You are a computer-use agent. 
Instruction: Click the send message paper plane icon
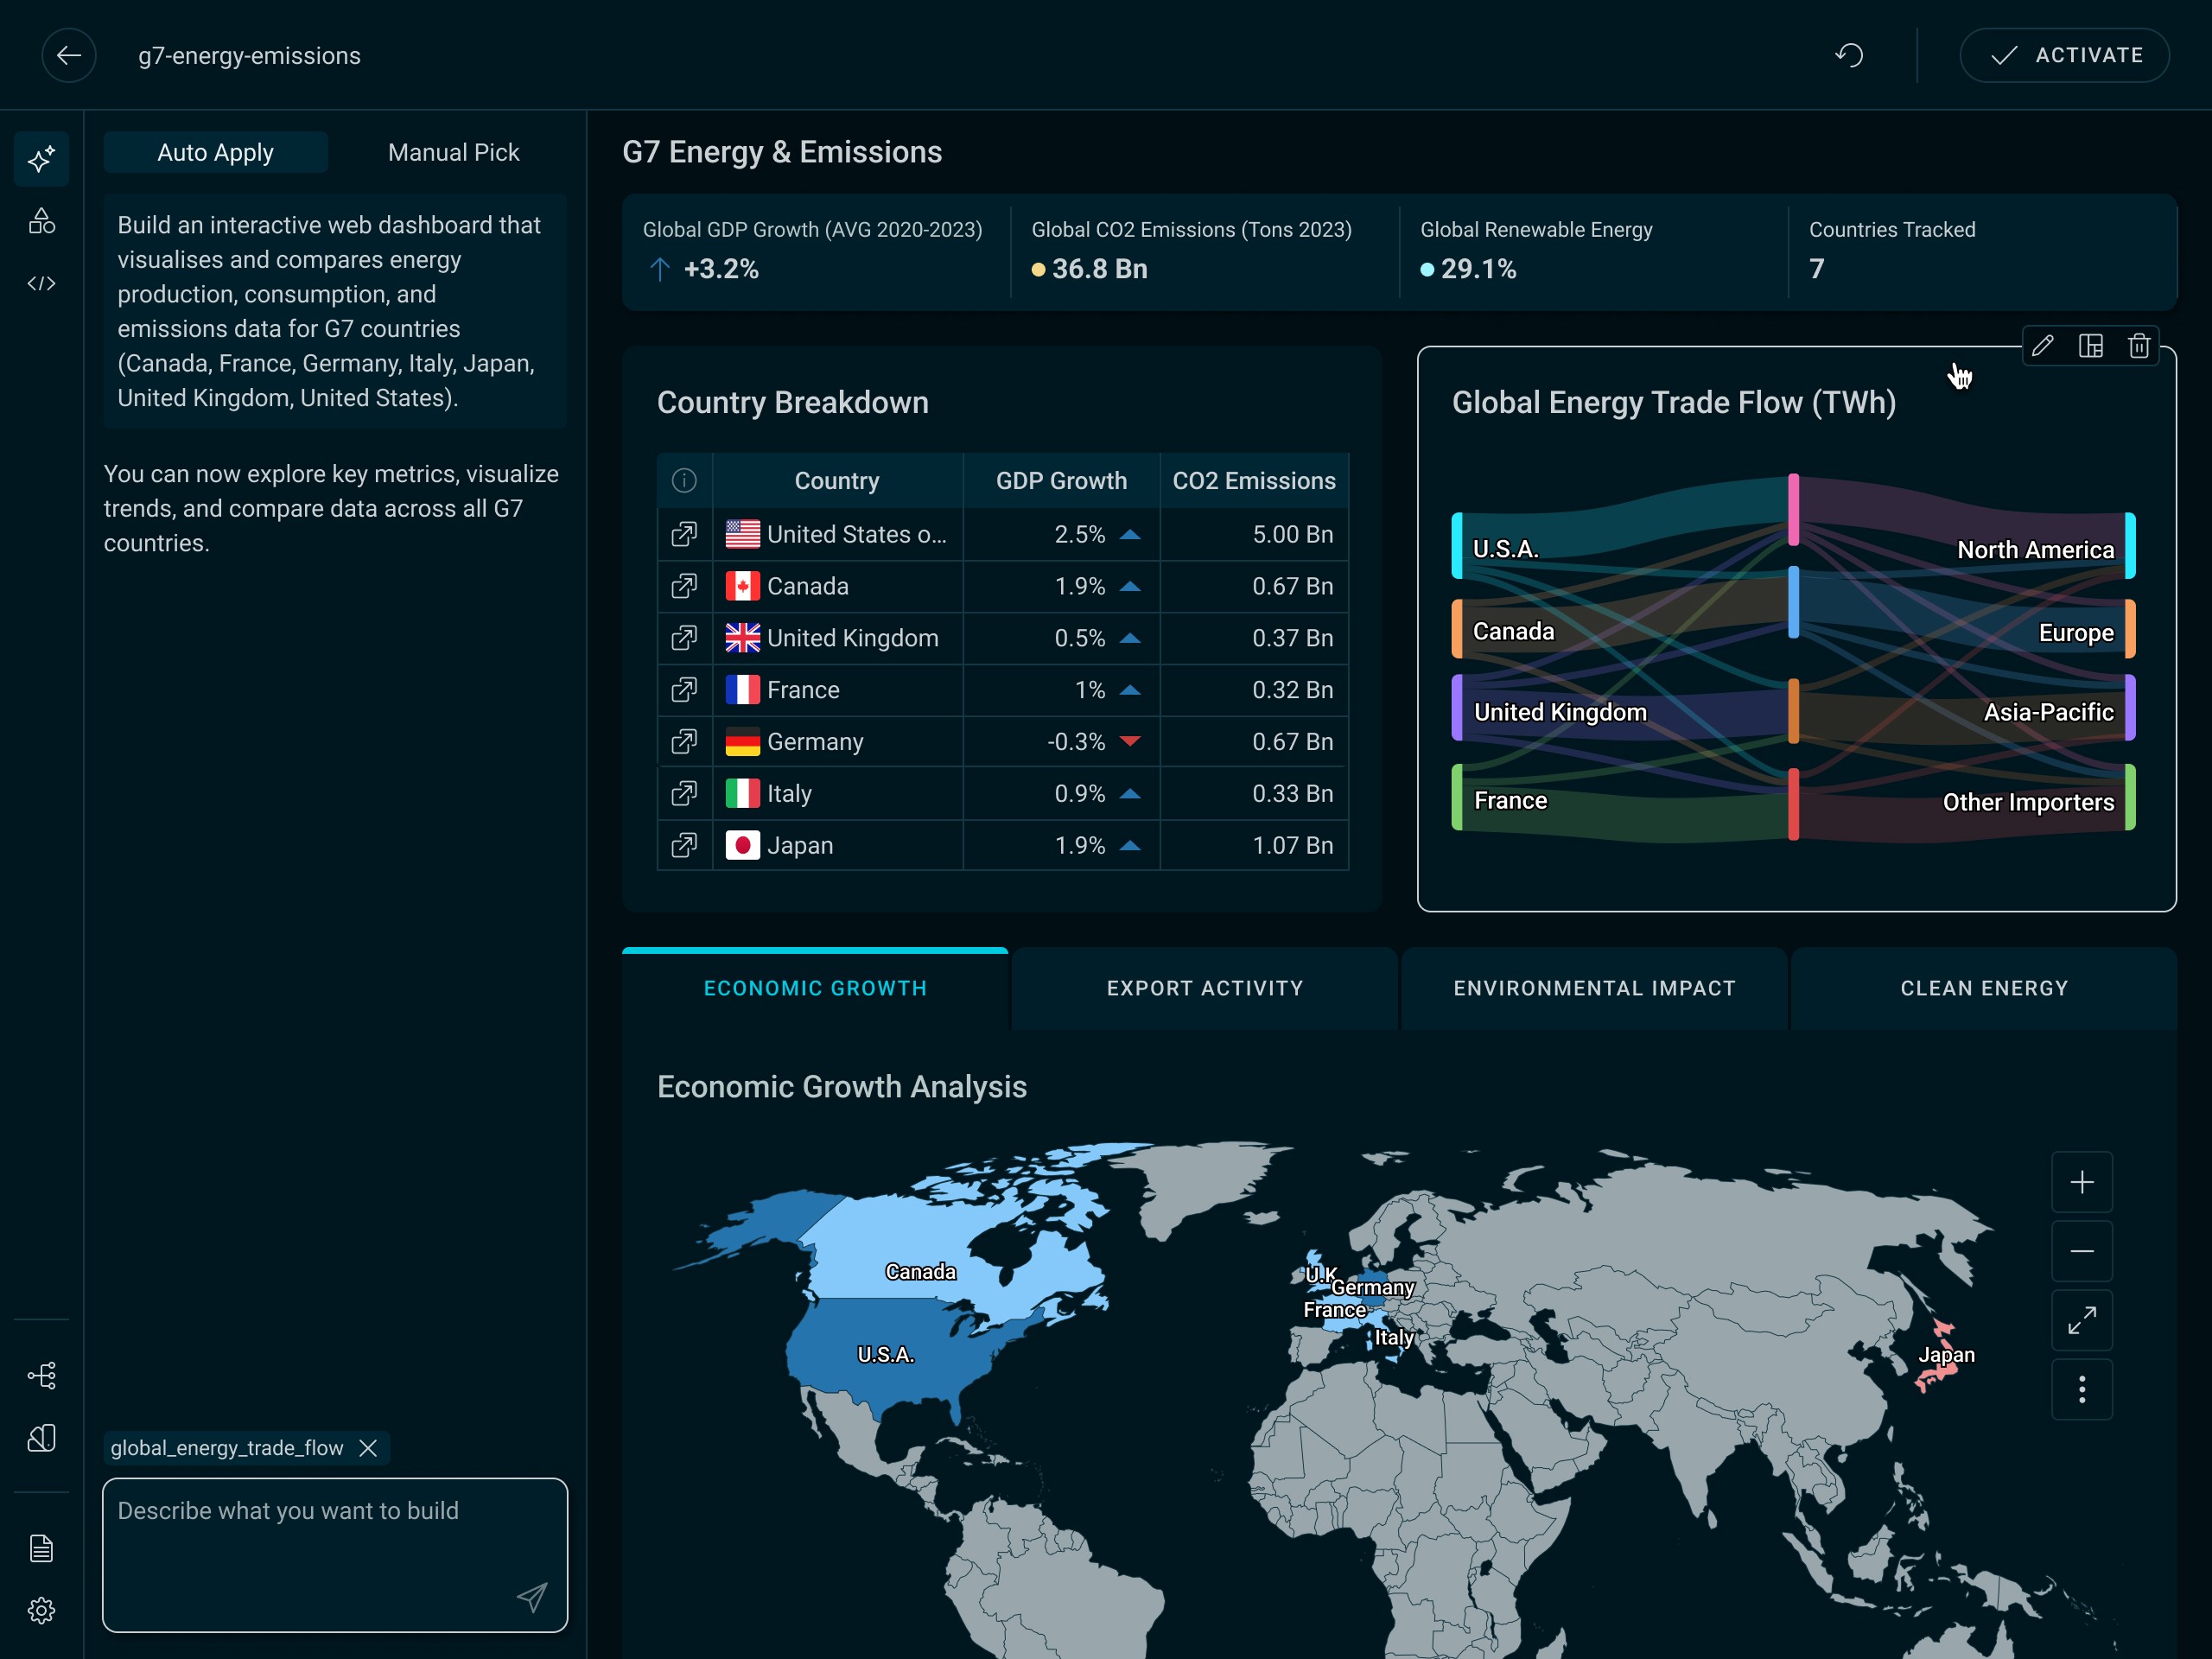tap(532, 1597)
